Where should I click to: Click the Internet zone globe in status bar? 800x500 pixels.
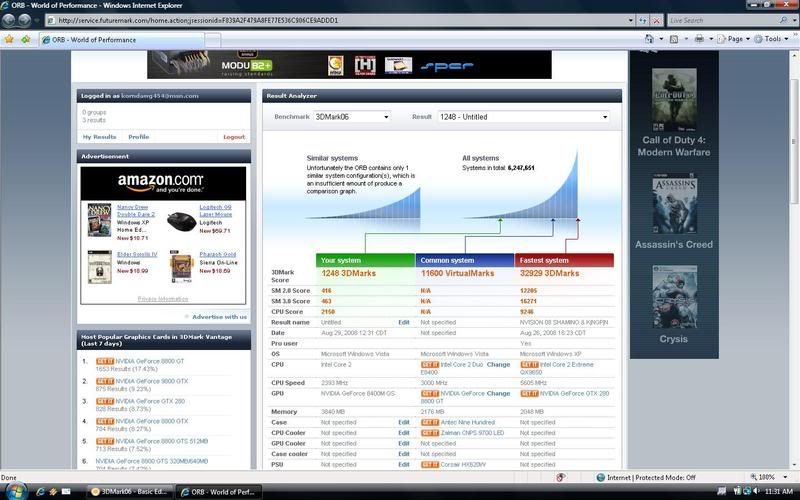601,478
